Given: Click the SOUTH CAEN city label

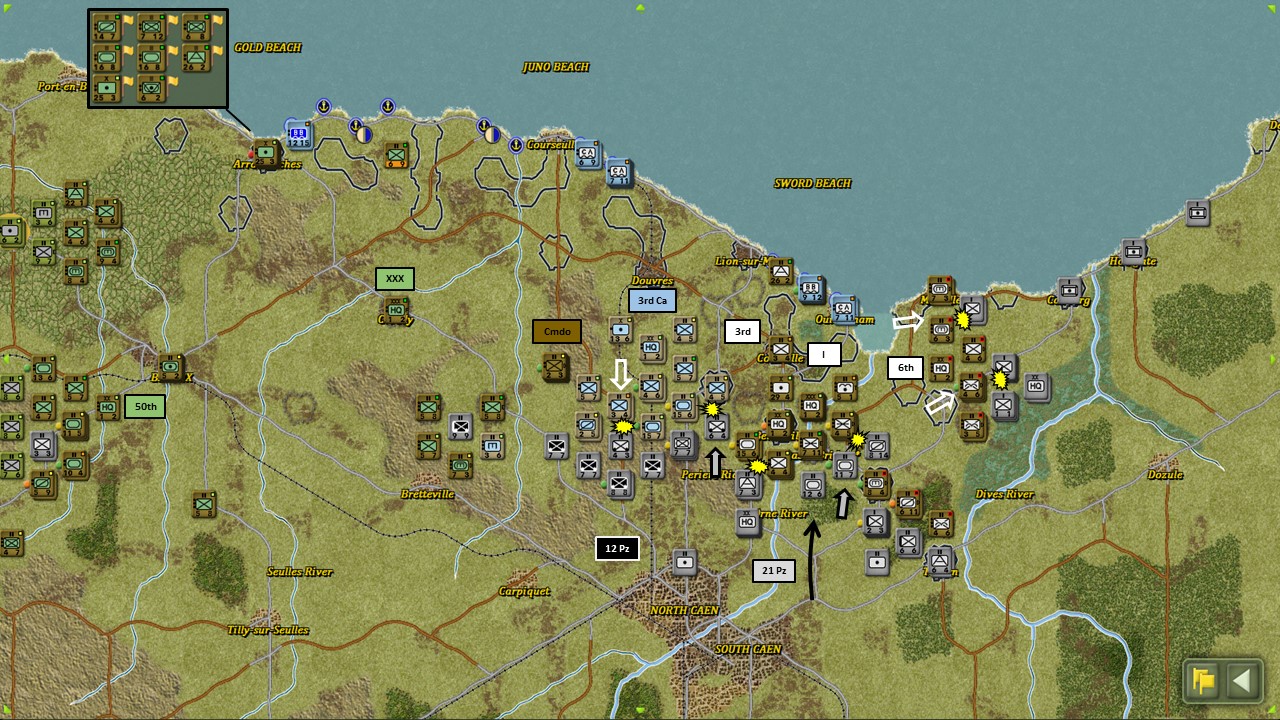Looking at the screenshot, I should click(748, 649).
